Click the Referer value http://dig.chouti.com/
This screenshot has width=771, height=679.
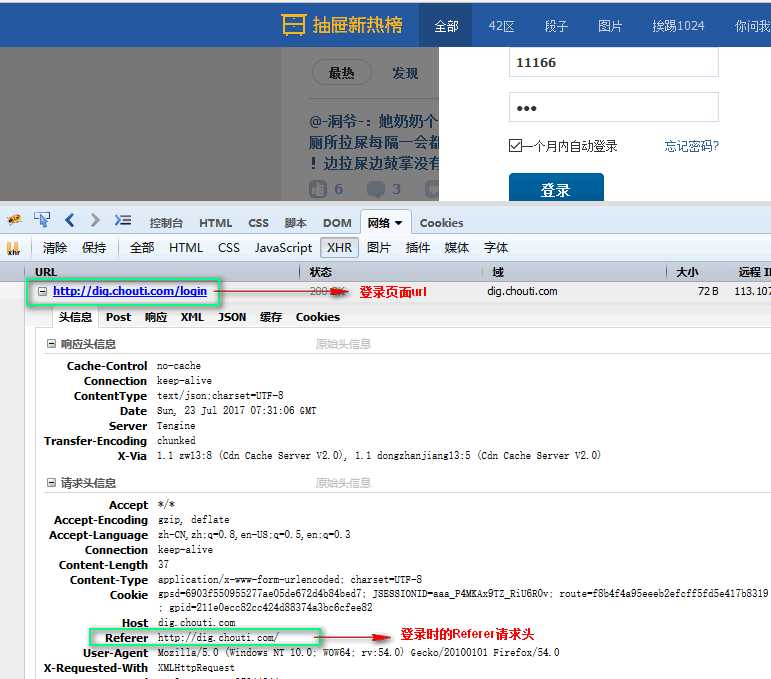(x=218, y=638)
